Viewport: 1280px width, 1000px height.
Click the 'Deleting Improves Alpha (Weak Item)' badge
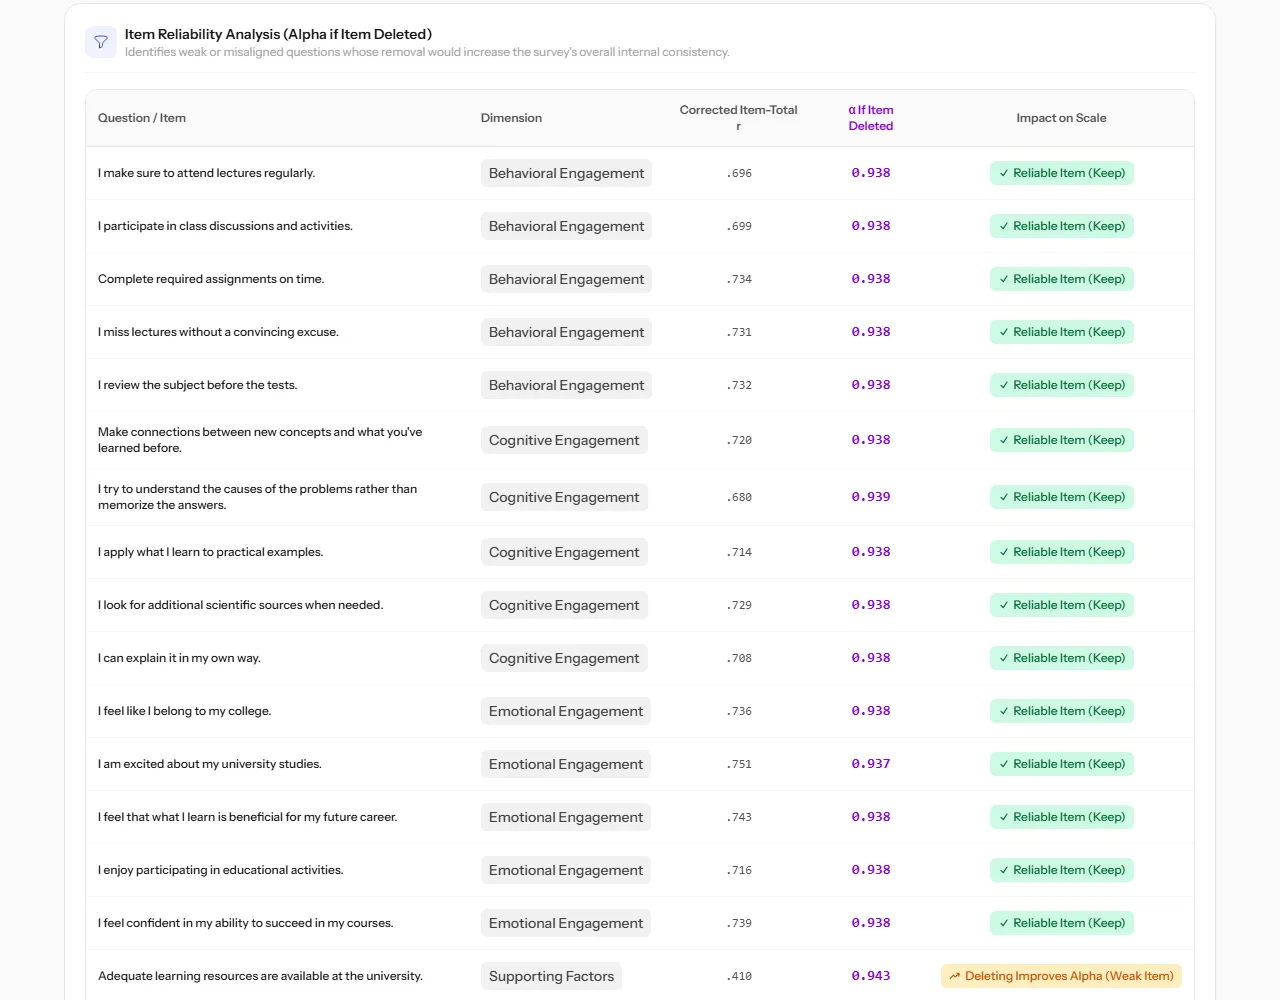tap(1061, 976)
